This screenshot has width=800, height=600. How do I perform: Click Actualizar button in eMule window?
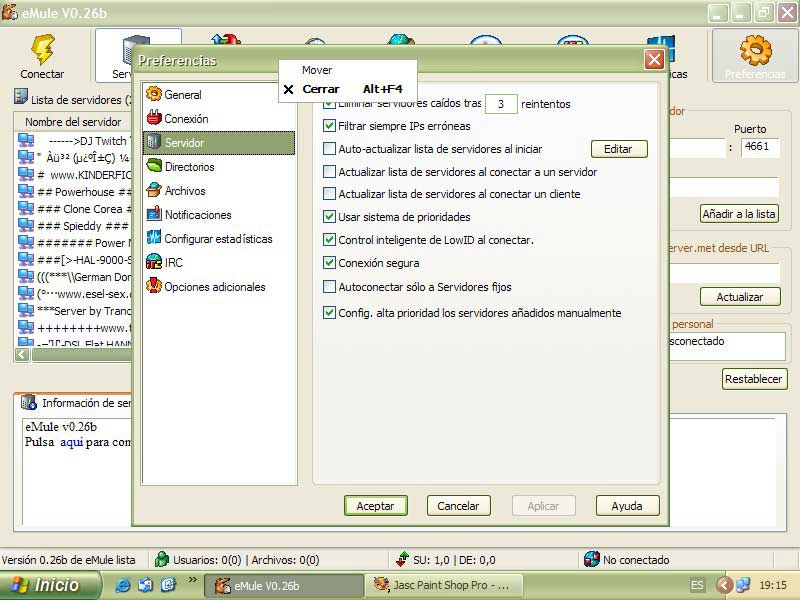[x=740, y=297]
